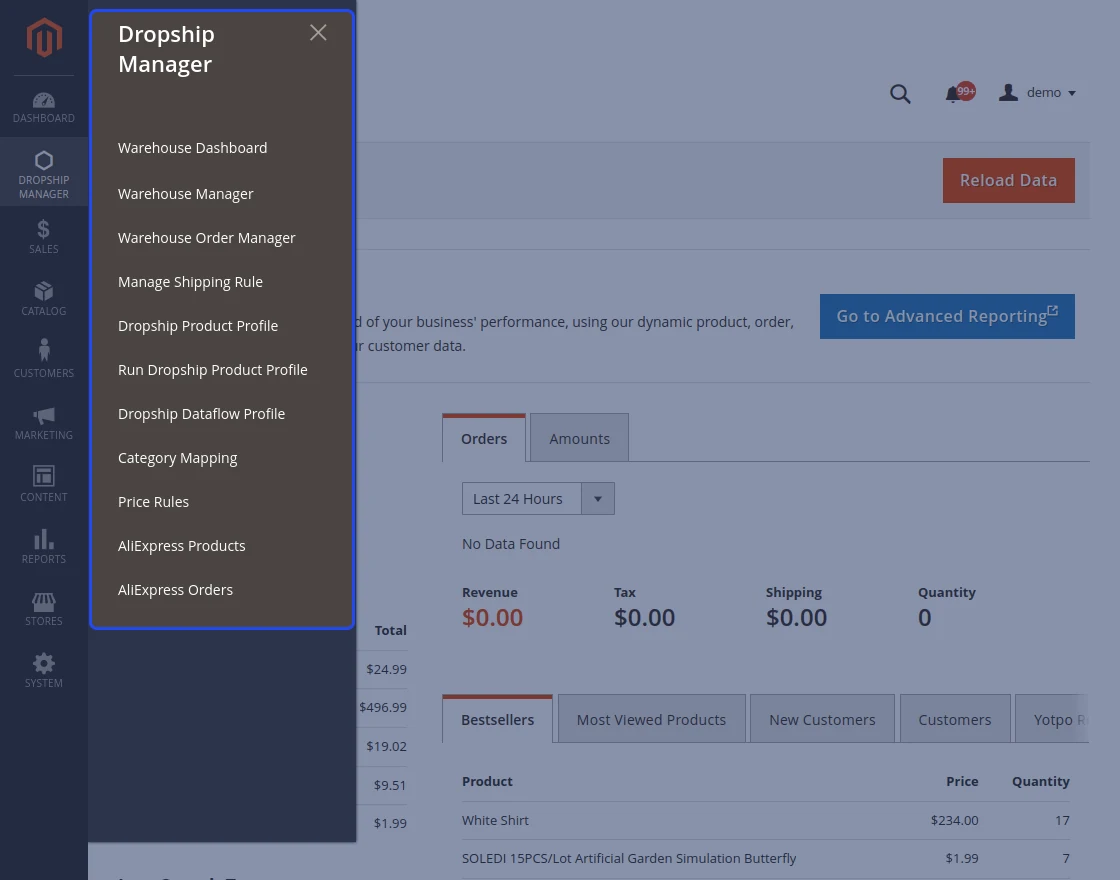Click the $496.99 total cell
The width and height of the screenshot is (1120, 880).
point(383,707)
